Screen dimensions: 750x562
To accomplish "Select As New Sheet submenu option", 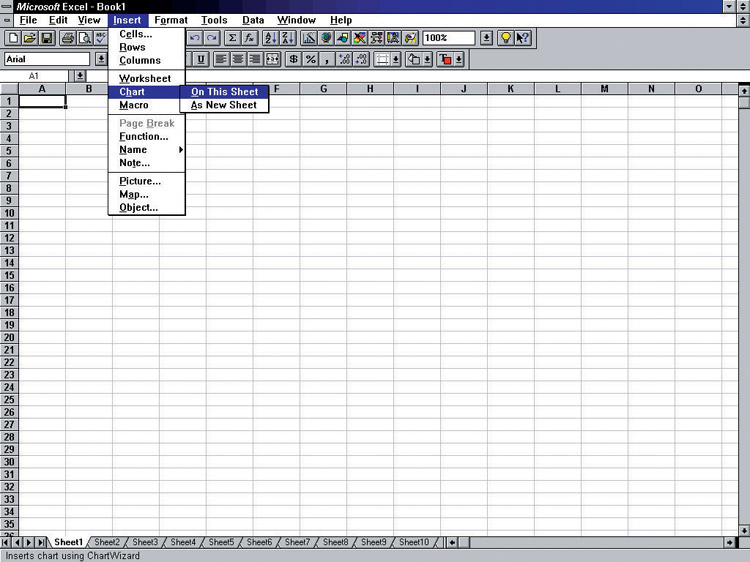I will (224, 105).
